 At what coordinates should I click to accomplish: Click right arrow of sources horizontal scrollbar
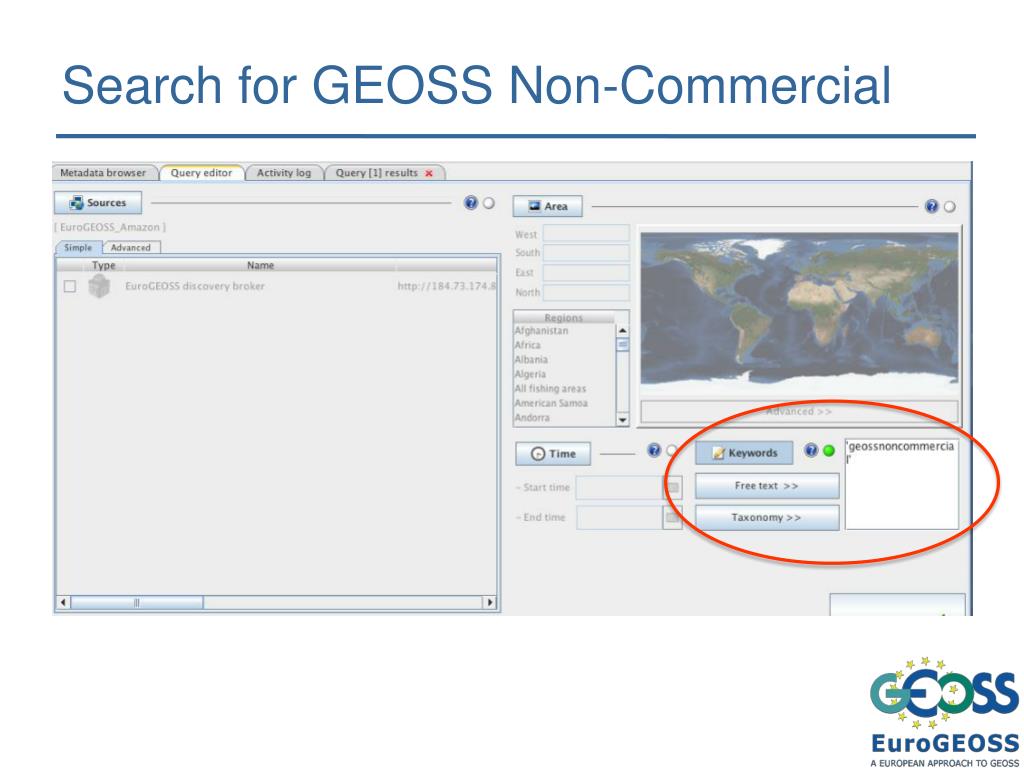point(490,602)
